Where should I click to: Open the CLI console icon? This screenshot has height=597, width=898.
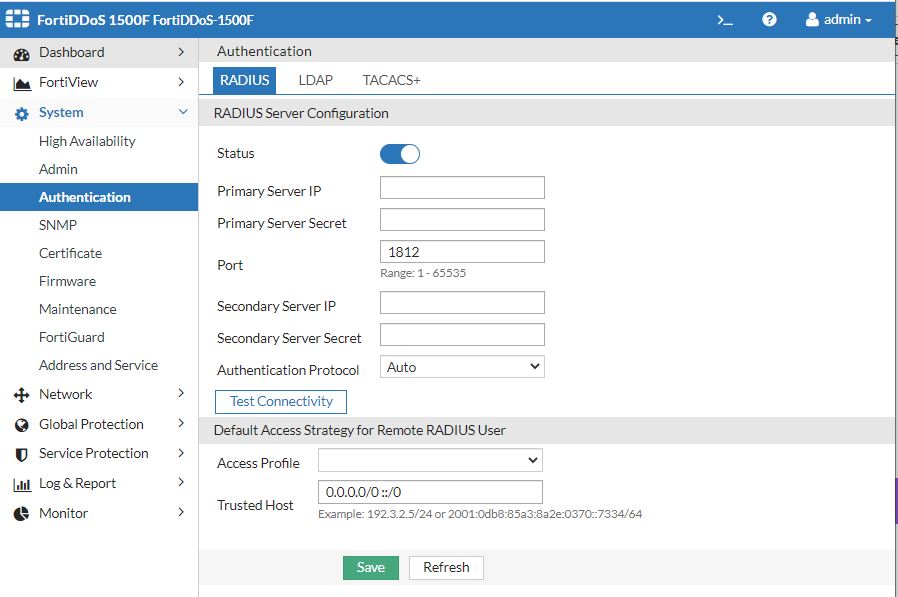tap(724, 20)
